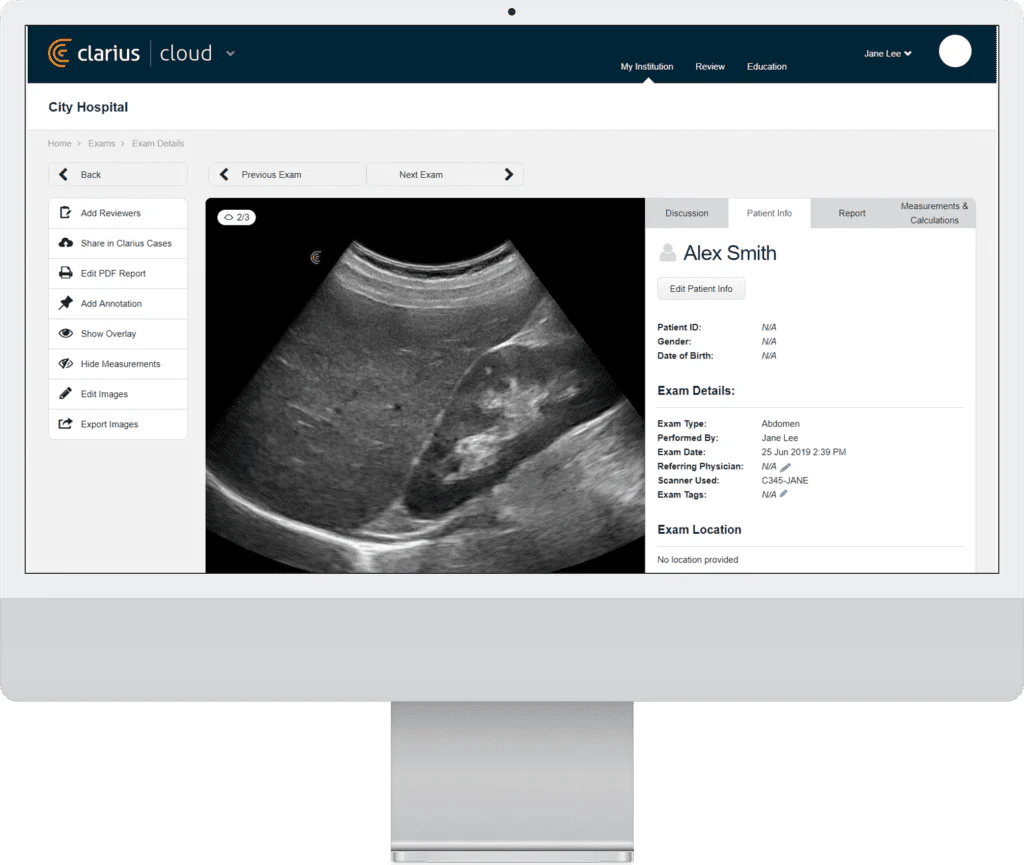Click the ultrasound image in the viewer
The width and height of the screenshot is (1024, 865).
pyautogui.click(x=425, y=400)
